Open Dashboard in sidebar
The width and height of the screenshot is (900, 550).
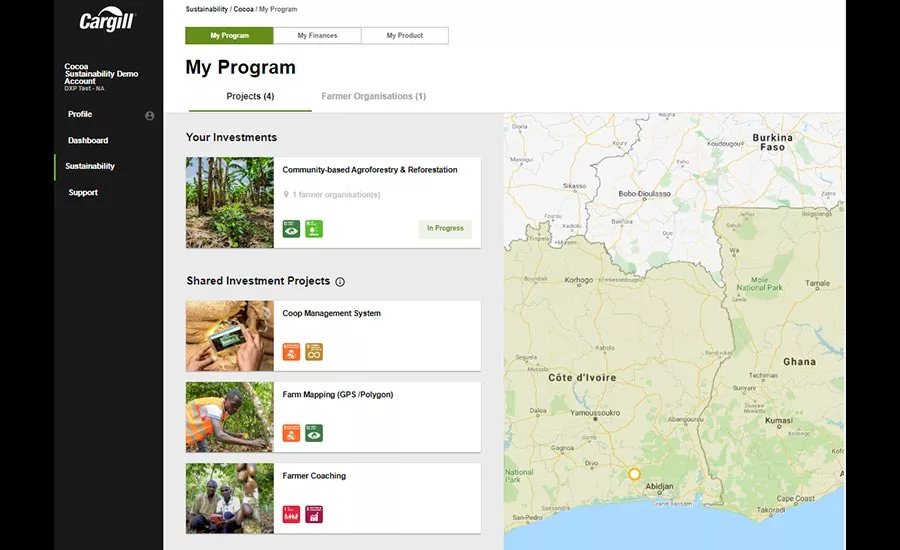click(88, 141)
